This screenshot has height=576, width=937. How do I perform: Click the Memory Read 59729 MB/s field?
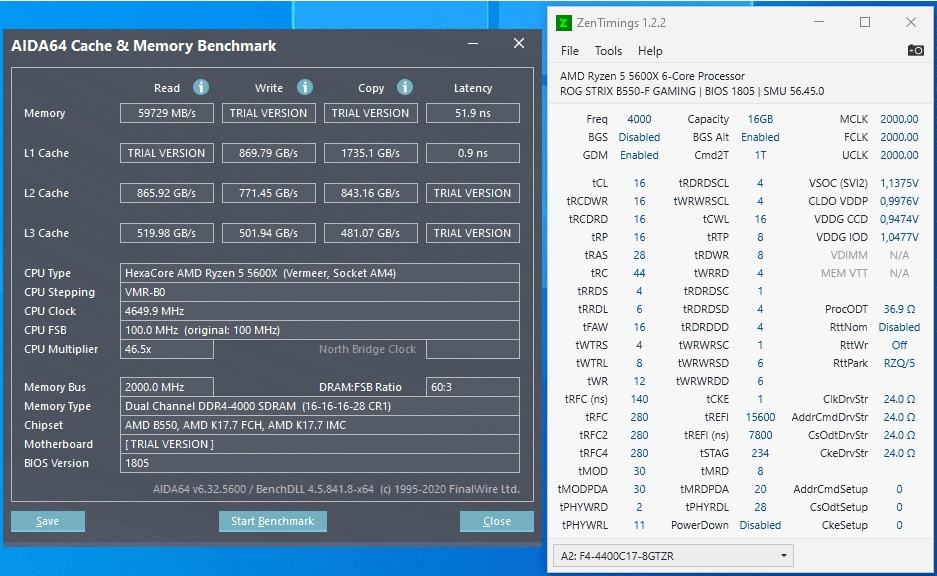point(167,113)
